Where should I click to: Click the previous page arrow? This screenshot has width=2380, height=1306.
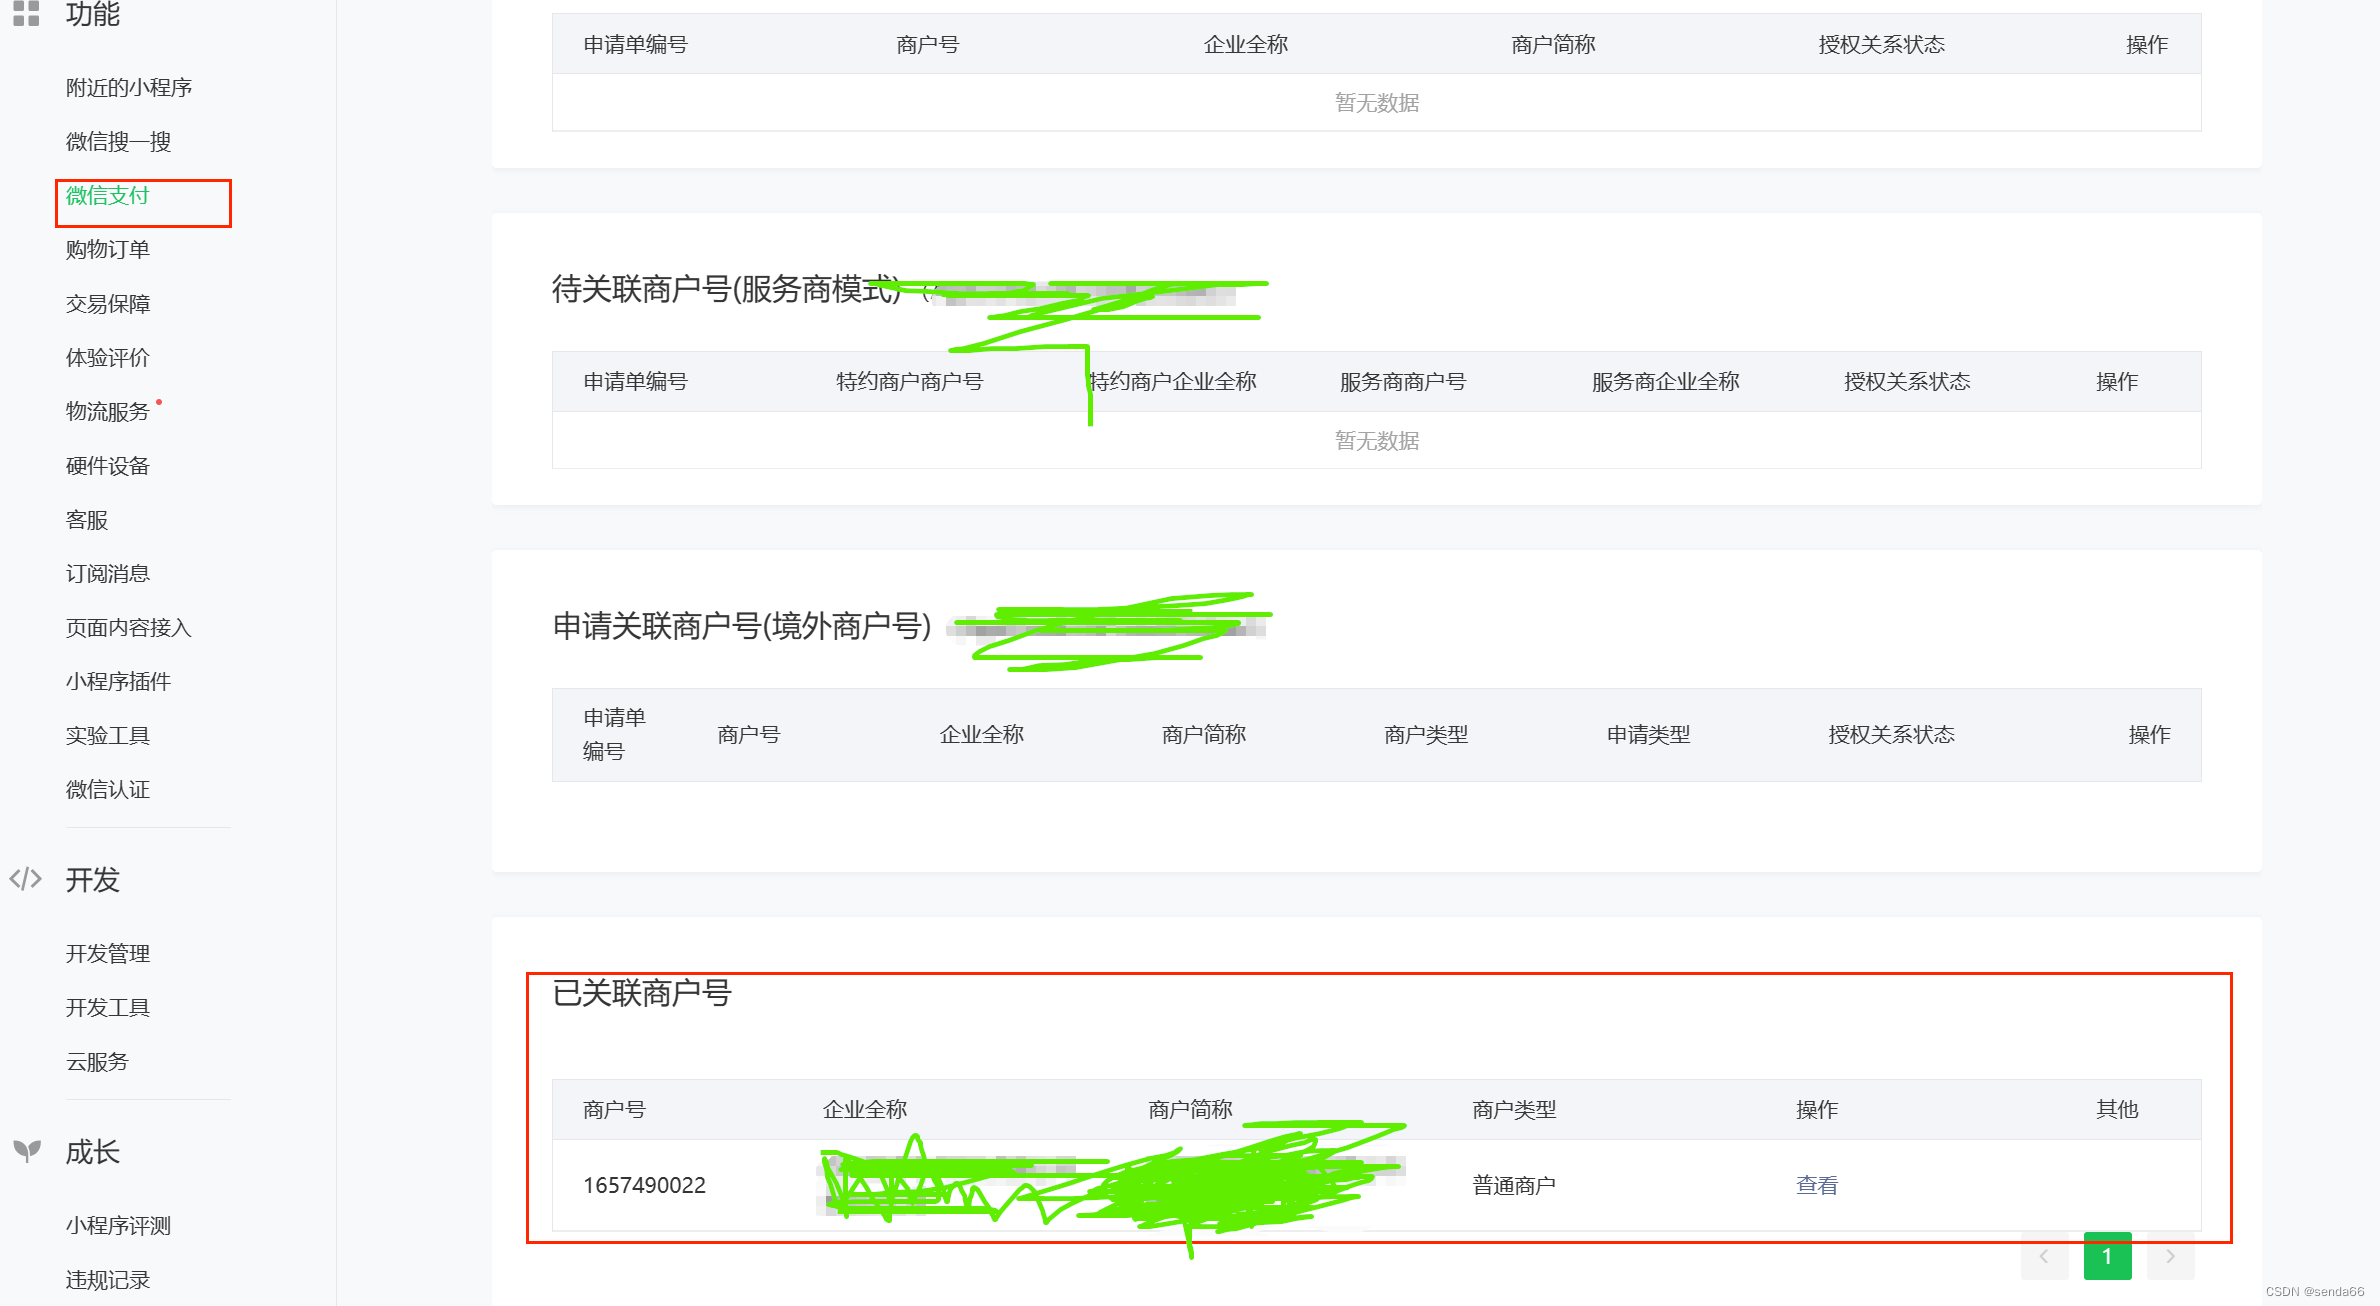click(x=2045, y=1258)
